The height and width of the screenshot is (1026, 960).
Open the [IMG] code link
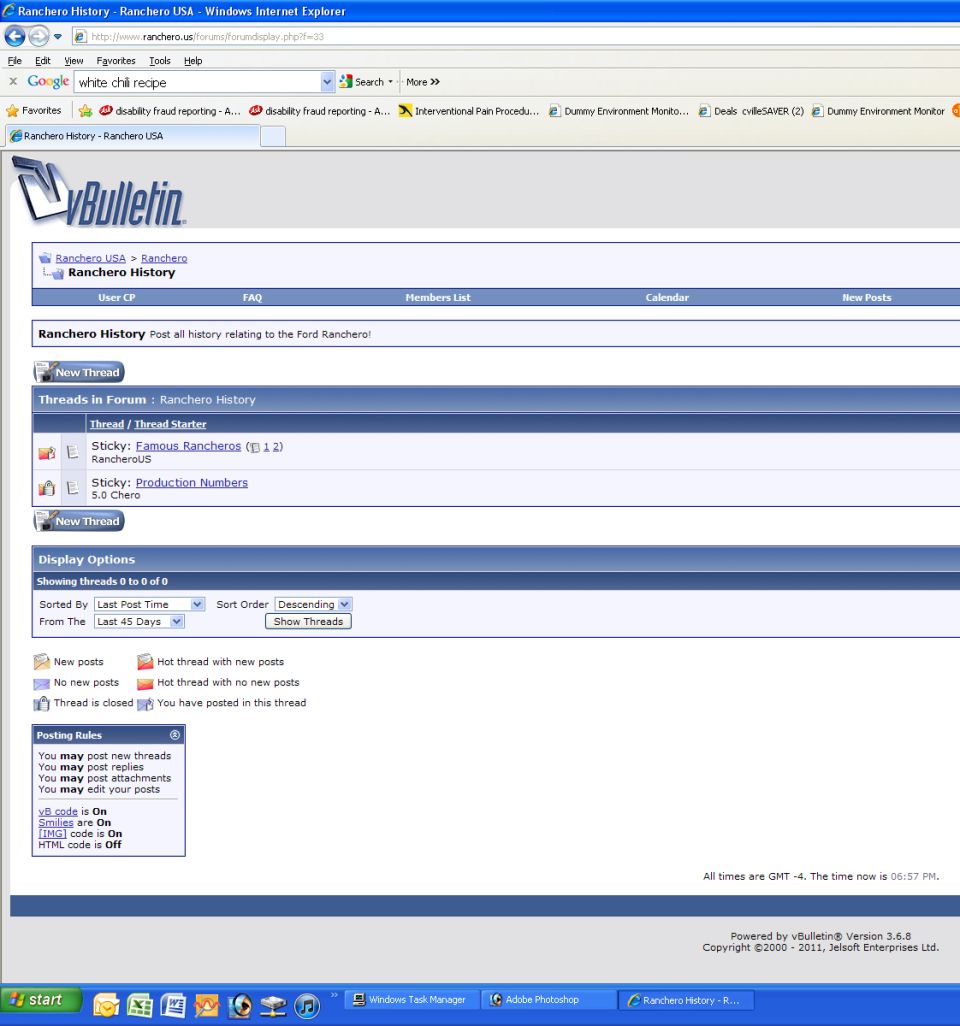tap(52, 834)
